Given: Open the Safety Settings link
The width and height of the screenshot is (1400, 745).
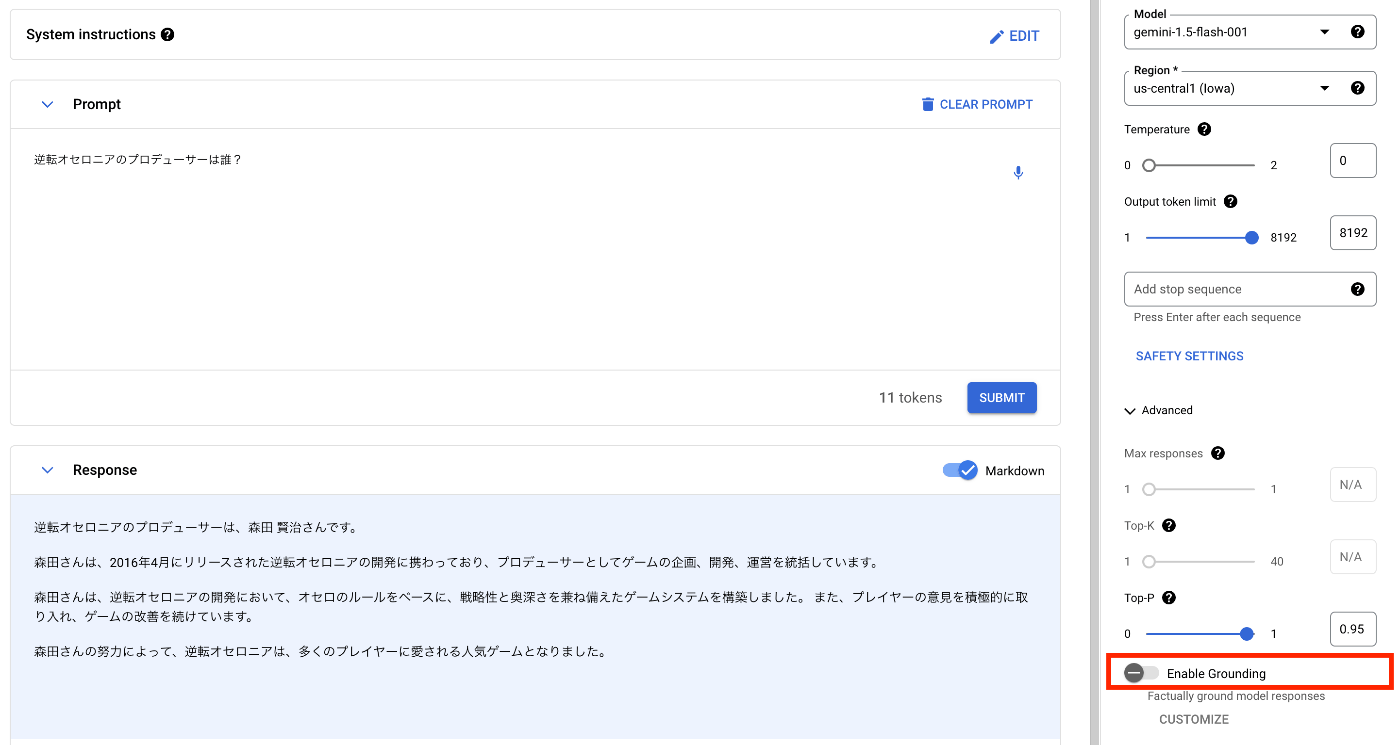Looking at the screenshot, I should coord(1189,356).
